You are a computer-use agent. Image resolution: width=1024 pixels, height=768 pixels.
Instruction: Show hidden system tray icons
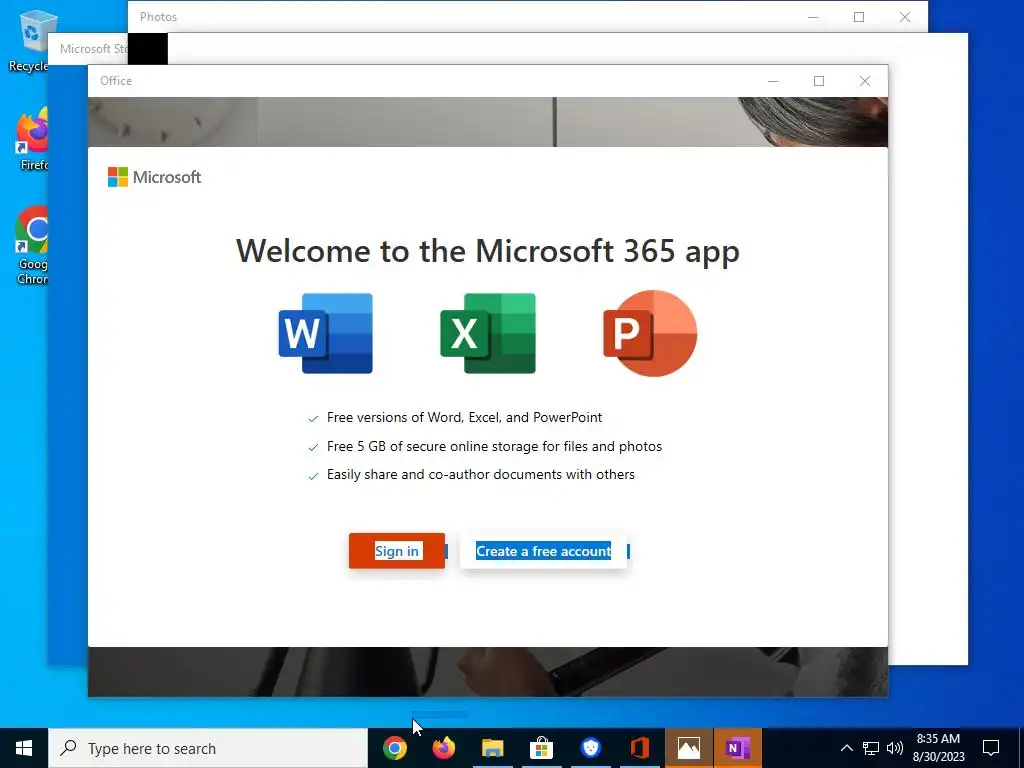(846, 748)
